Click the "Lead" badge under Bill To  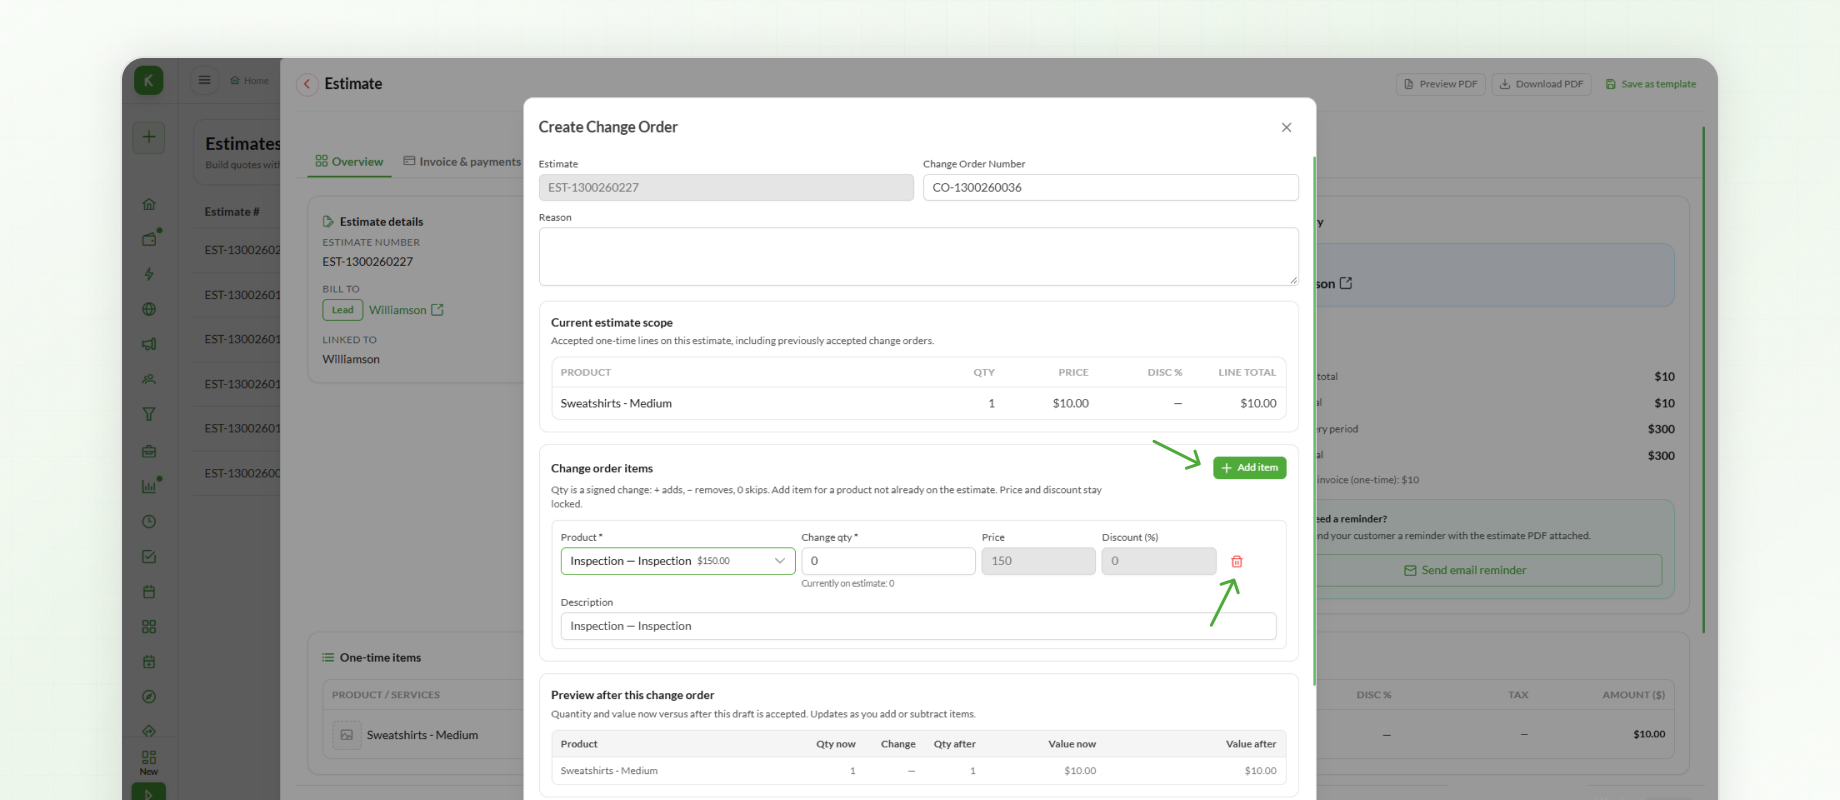(x=343, y=310)
